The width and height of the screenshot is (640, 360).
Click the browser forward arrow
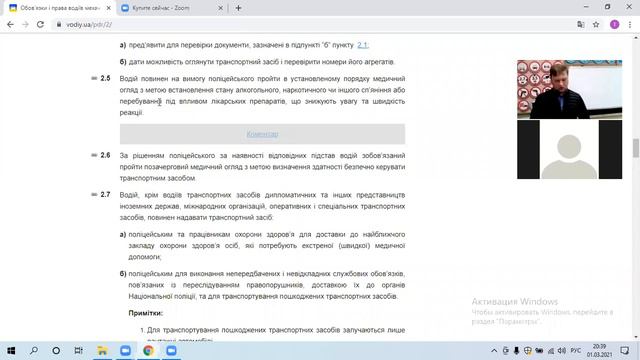[x=25, y=24]
